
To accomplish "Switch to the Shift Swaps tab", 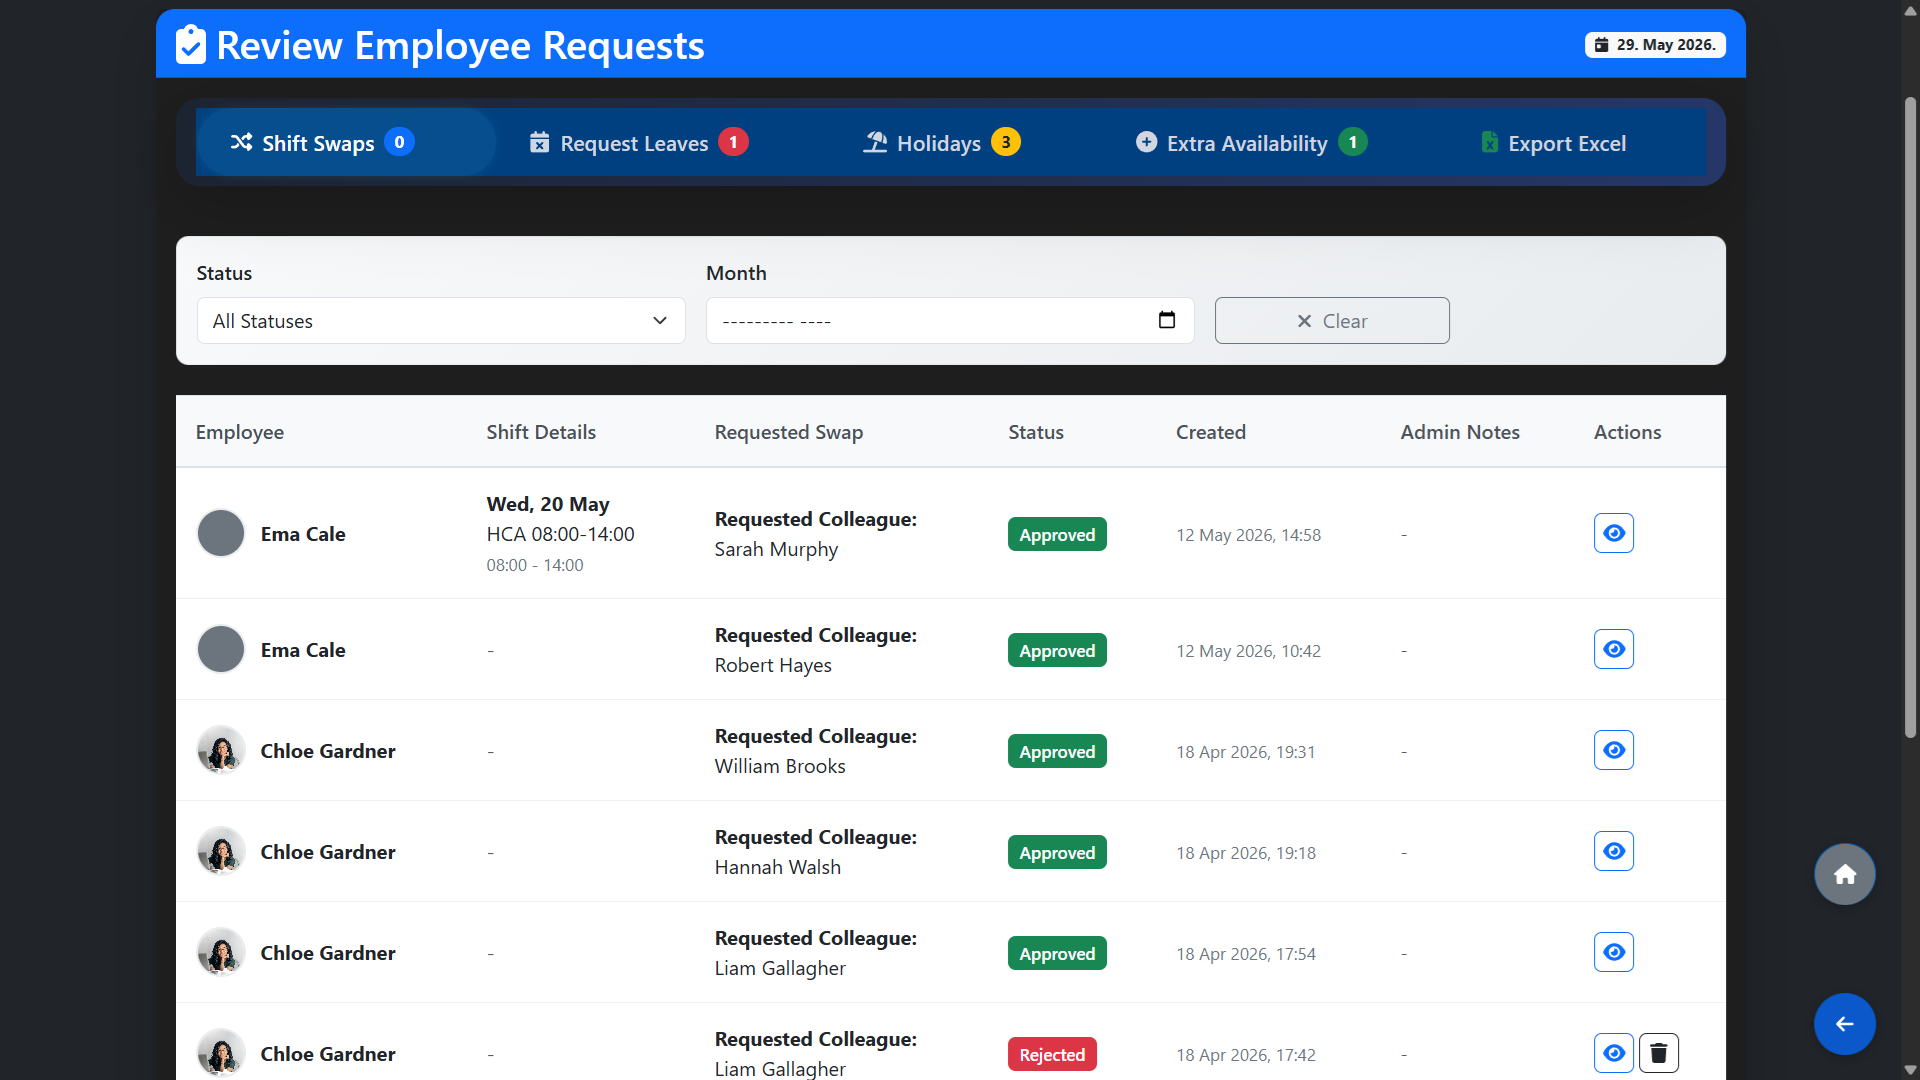I will (346, 142).
